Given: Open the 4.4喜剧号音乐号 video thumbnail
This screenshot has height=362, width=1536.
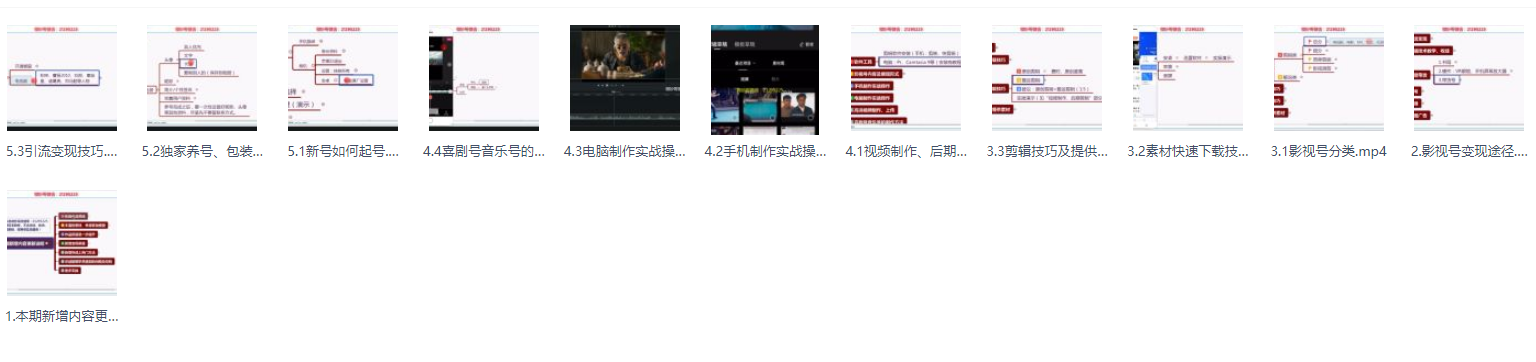Looking at the screenshot, I should coord(484,78).
